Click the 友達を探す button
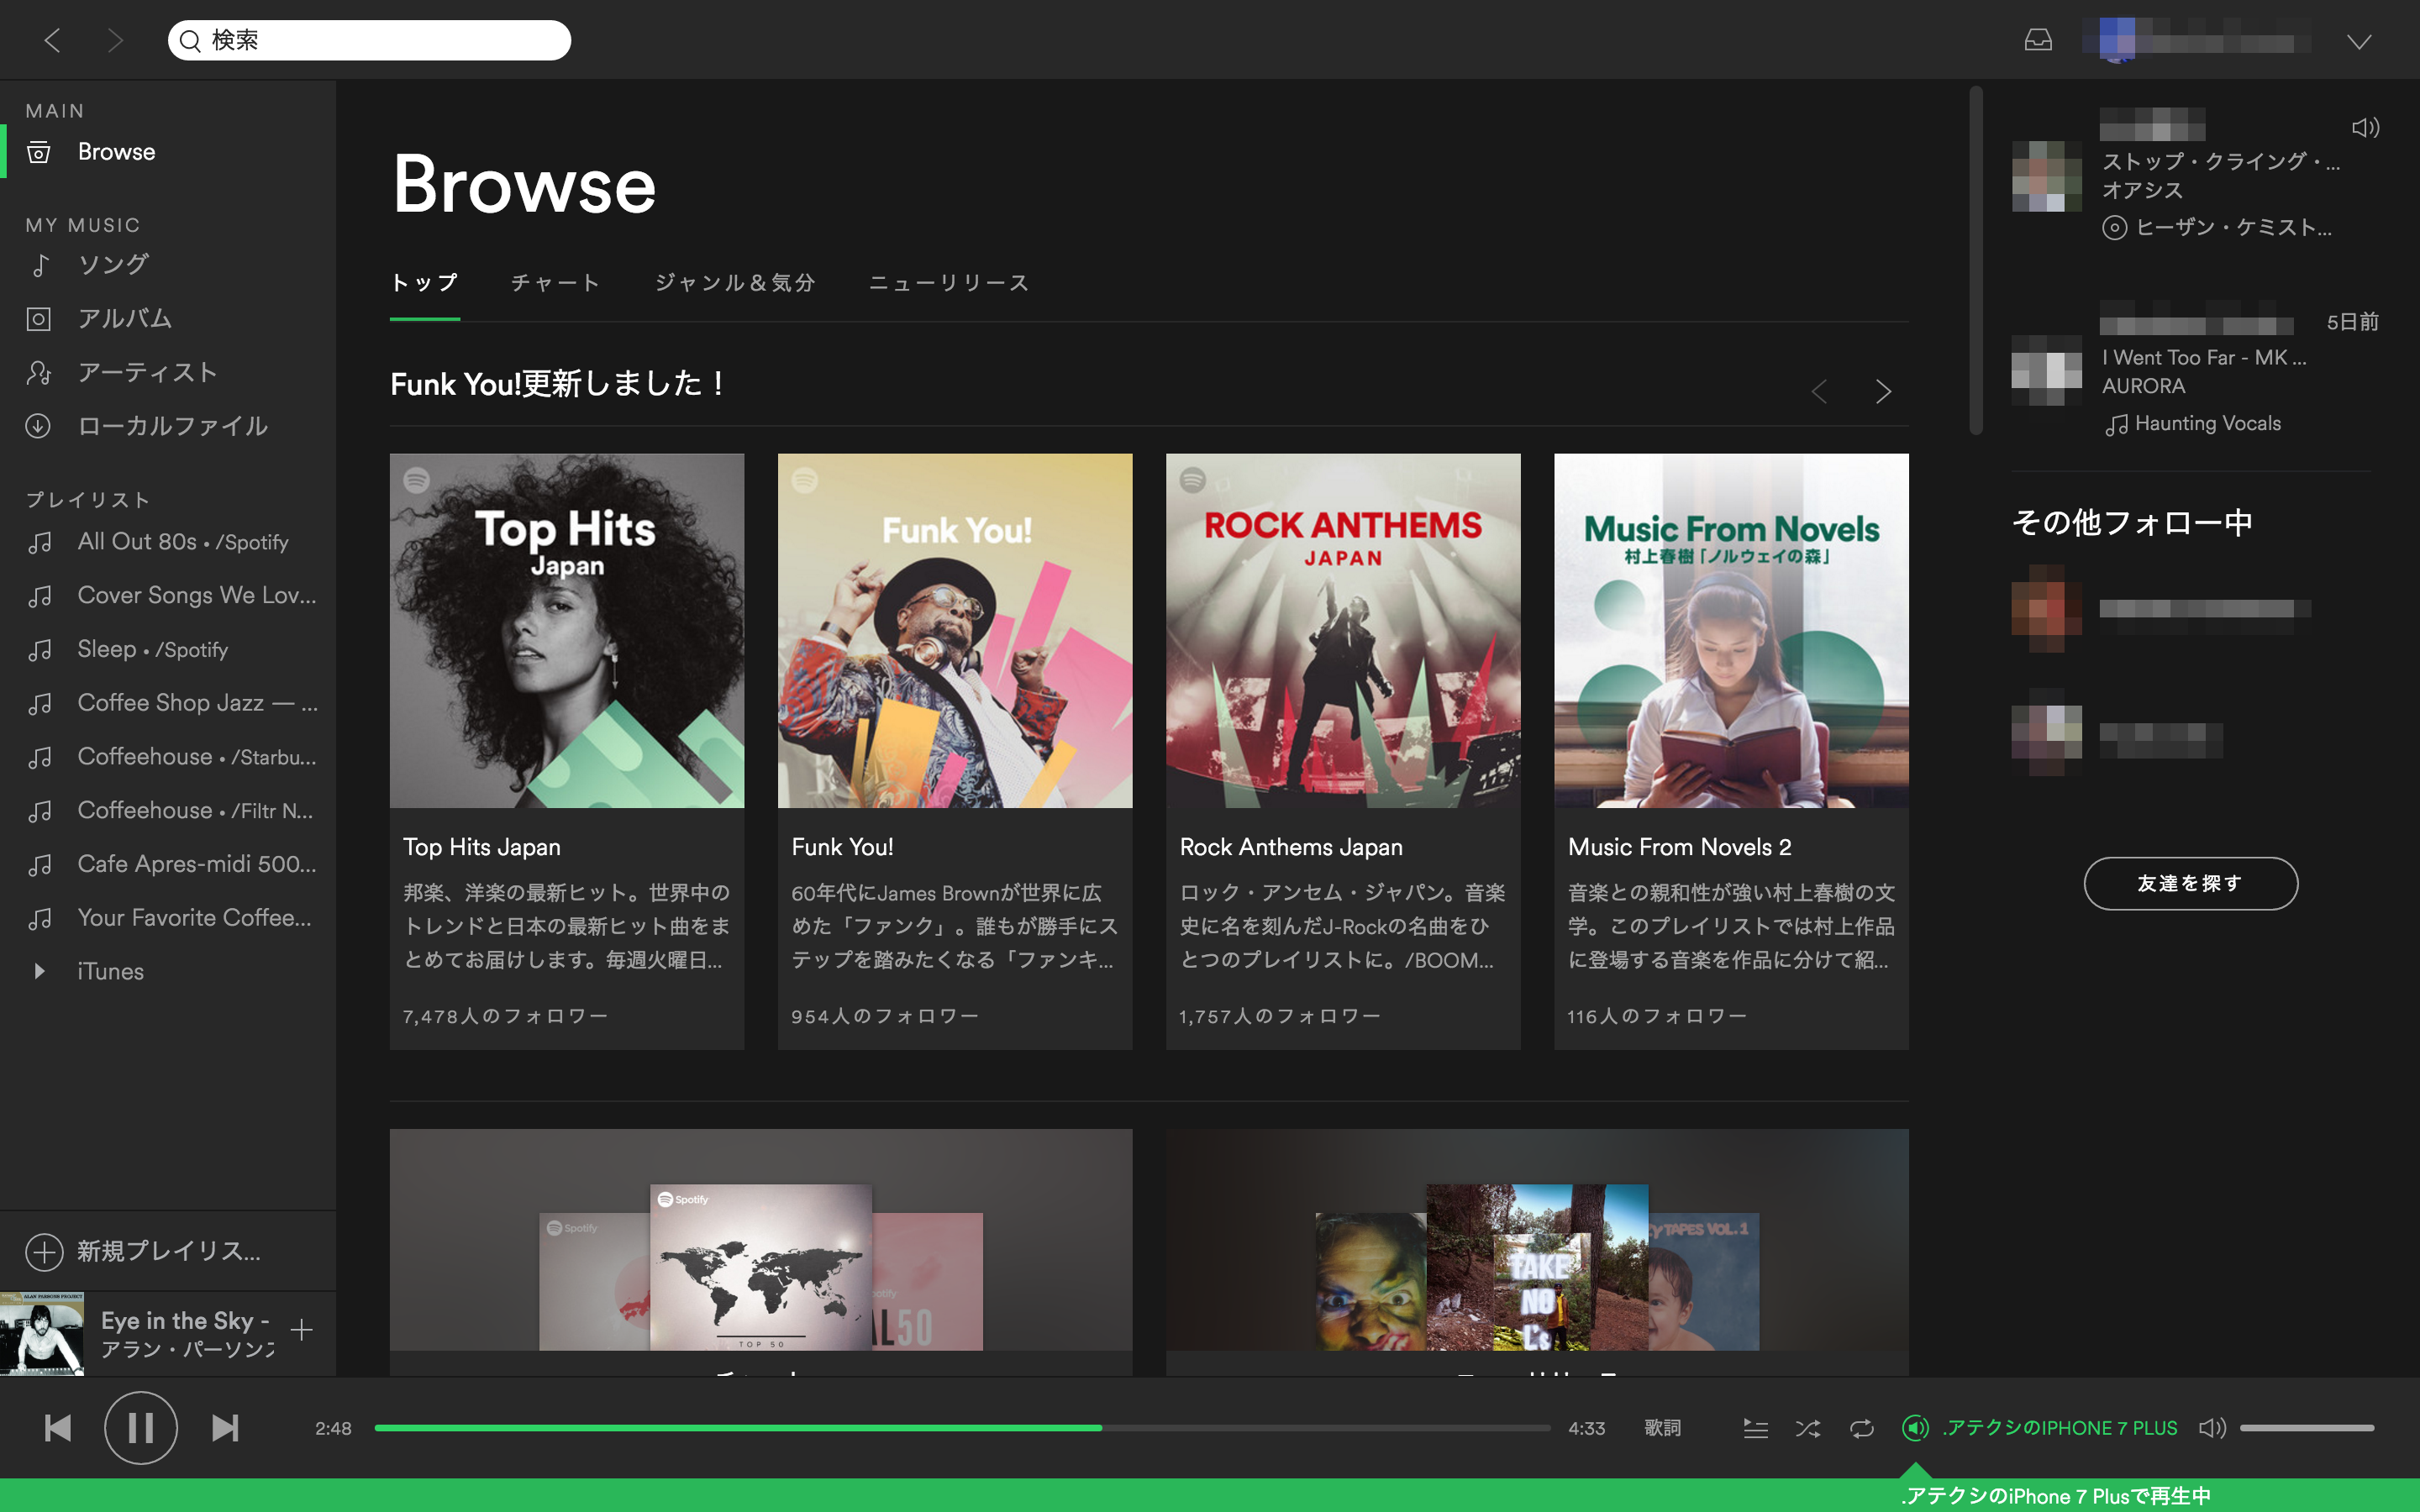The image size is (2420, 1512). click(x=2190, y=883)
